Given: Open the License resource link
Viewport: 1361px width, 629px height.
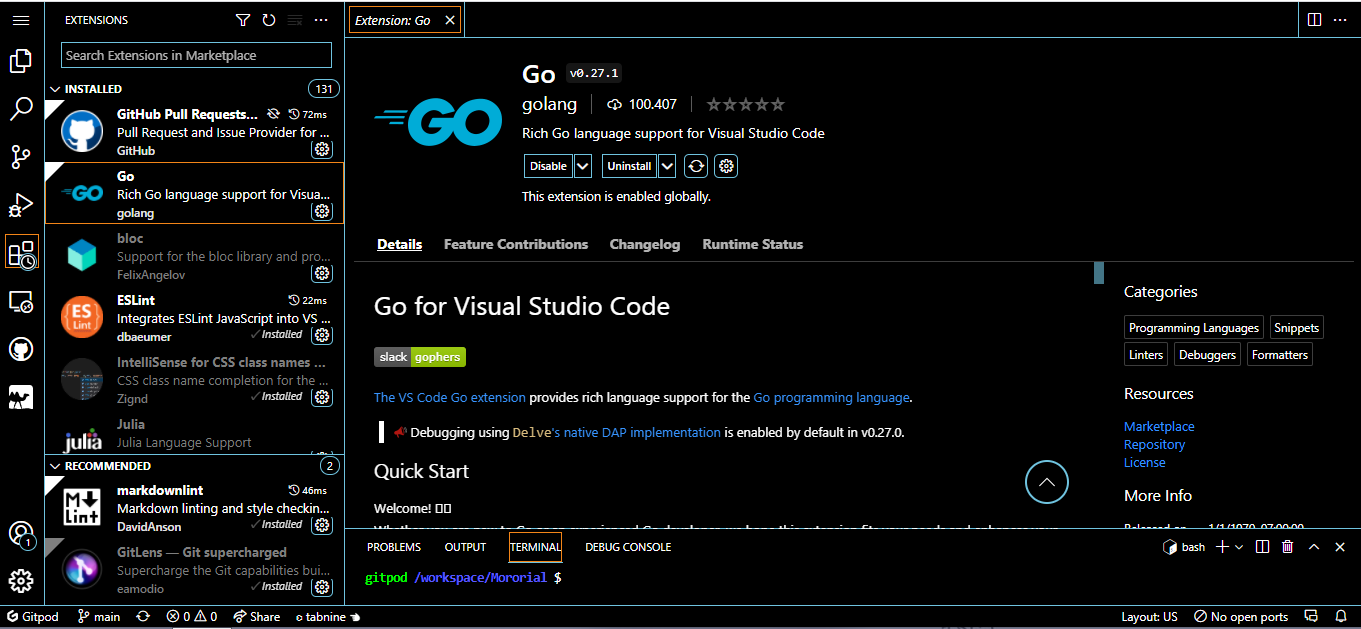Looking at the screenshot, I should (x=1145, y=462).
